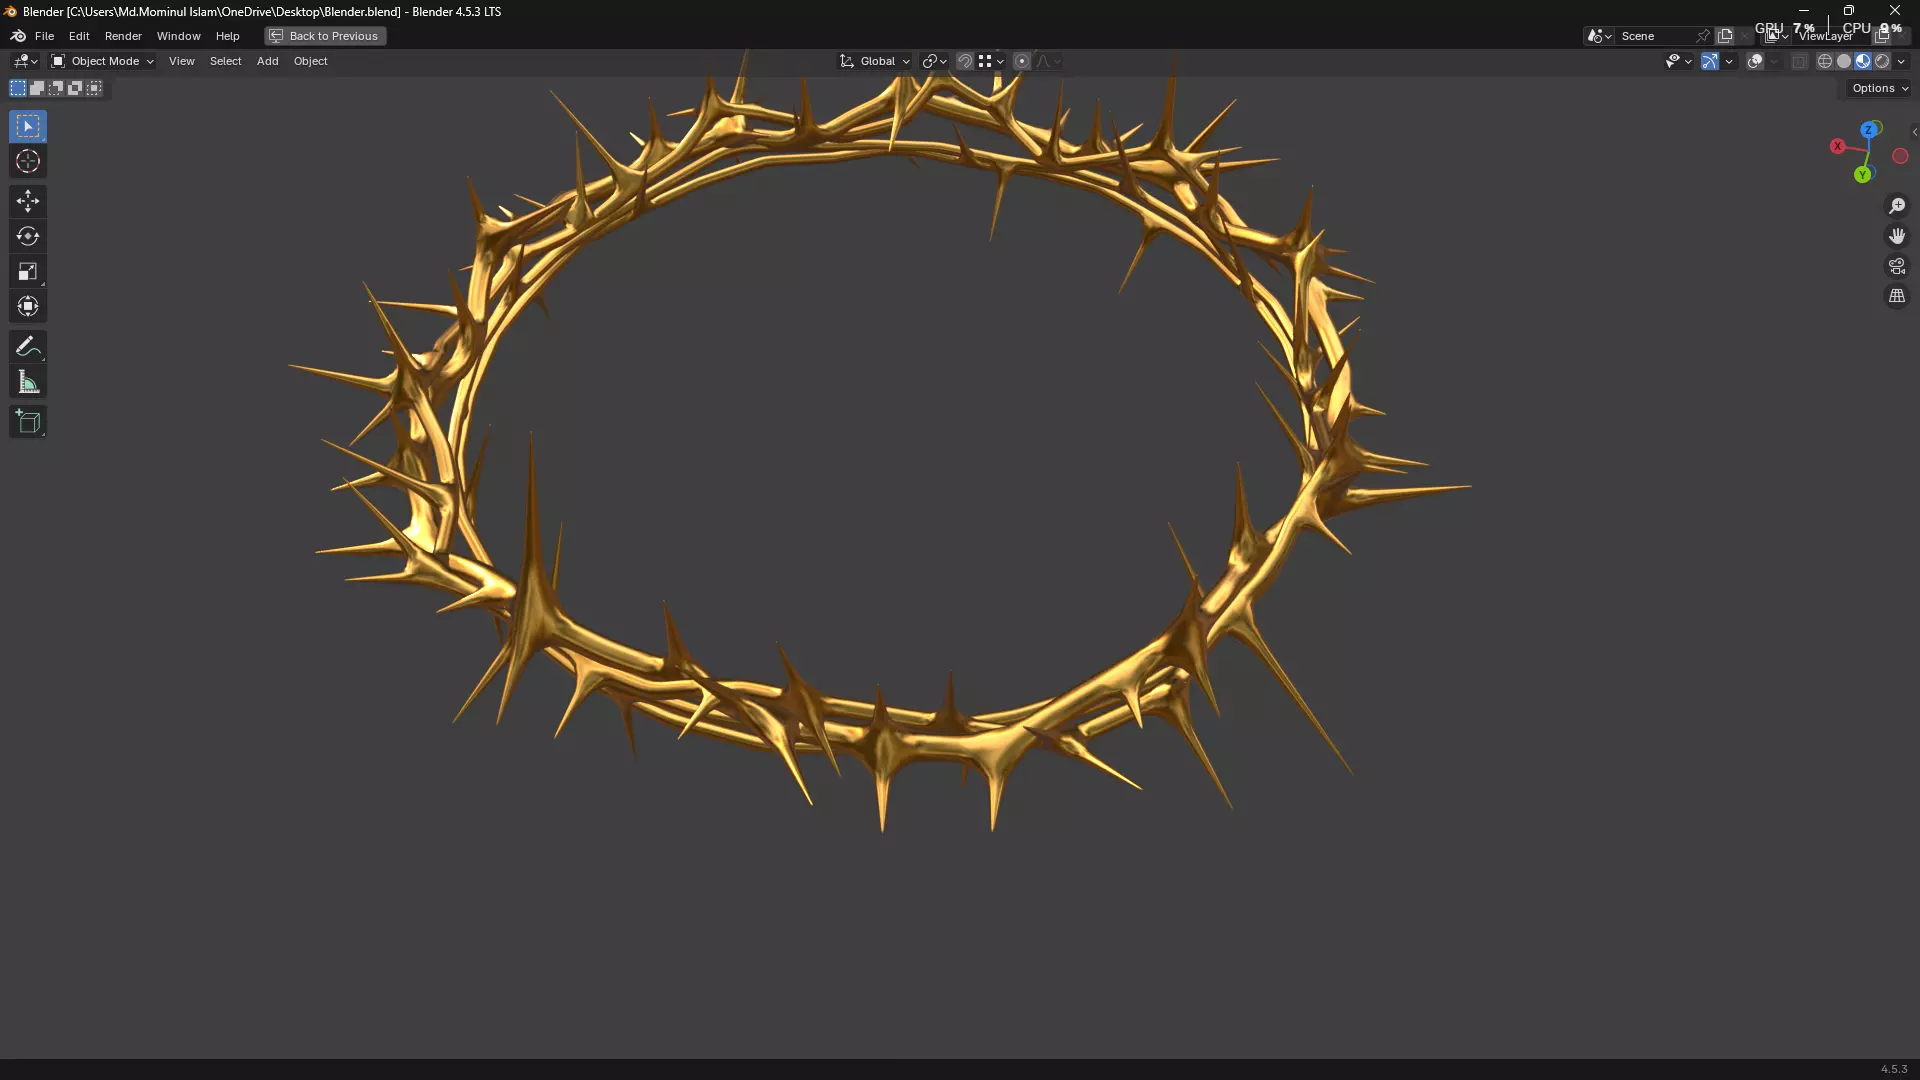Choose the Move tool

tap(28, 201)
